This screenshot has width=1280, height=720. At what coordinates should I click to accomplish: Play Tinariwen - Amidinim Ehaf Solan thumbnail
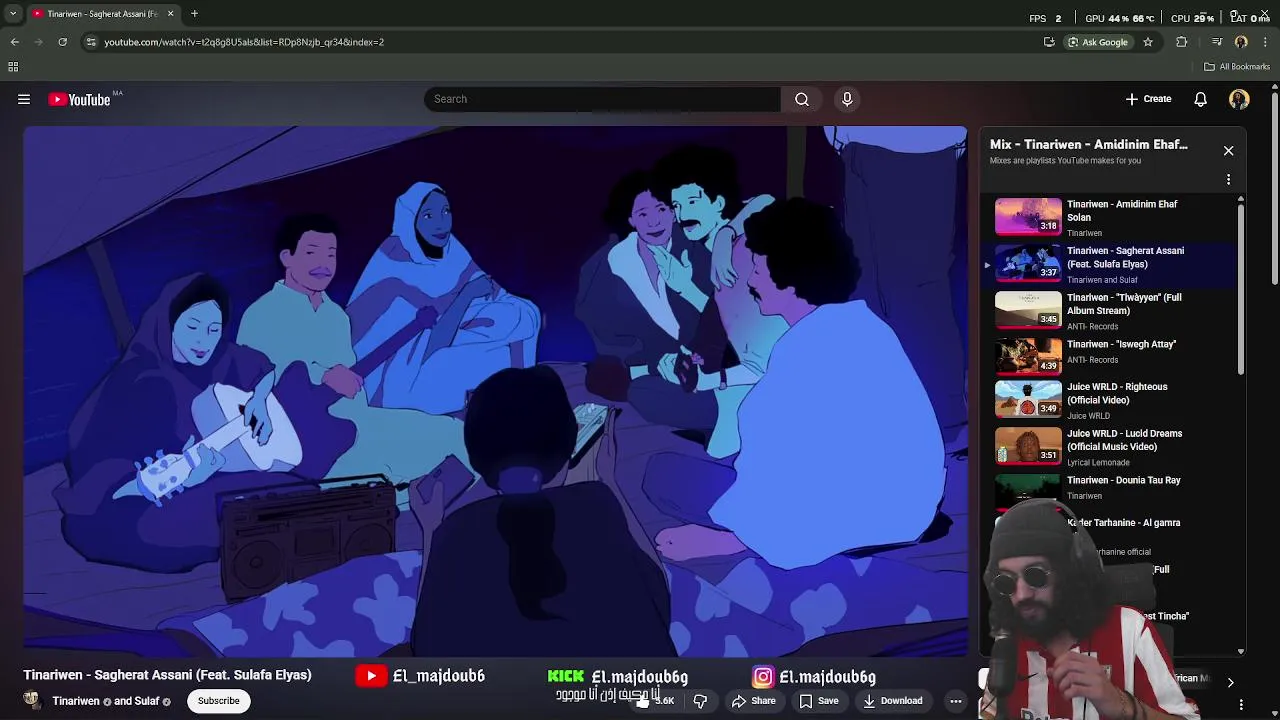pyautogui.click(x=1028, y=216)
